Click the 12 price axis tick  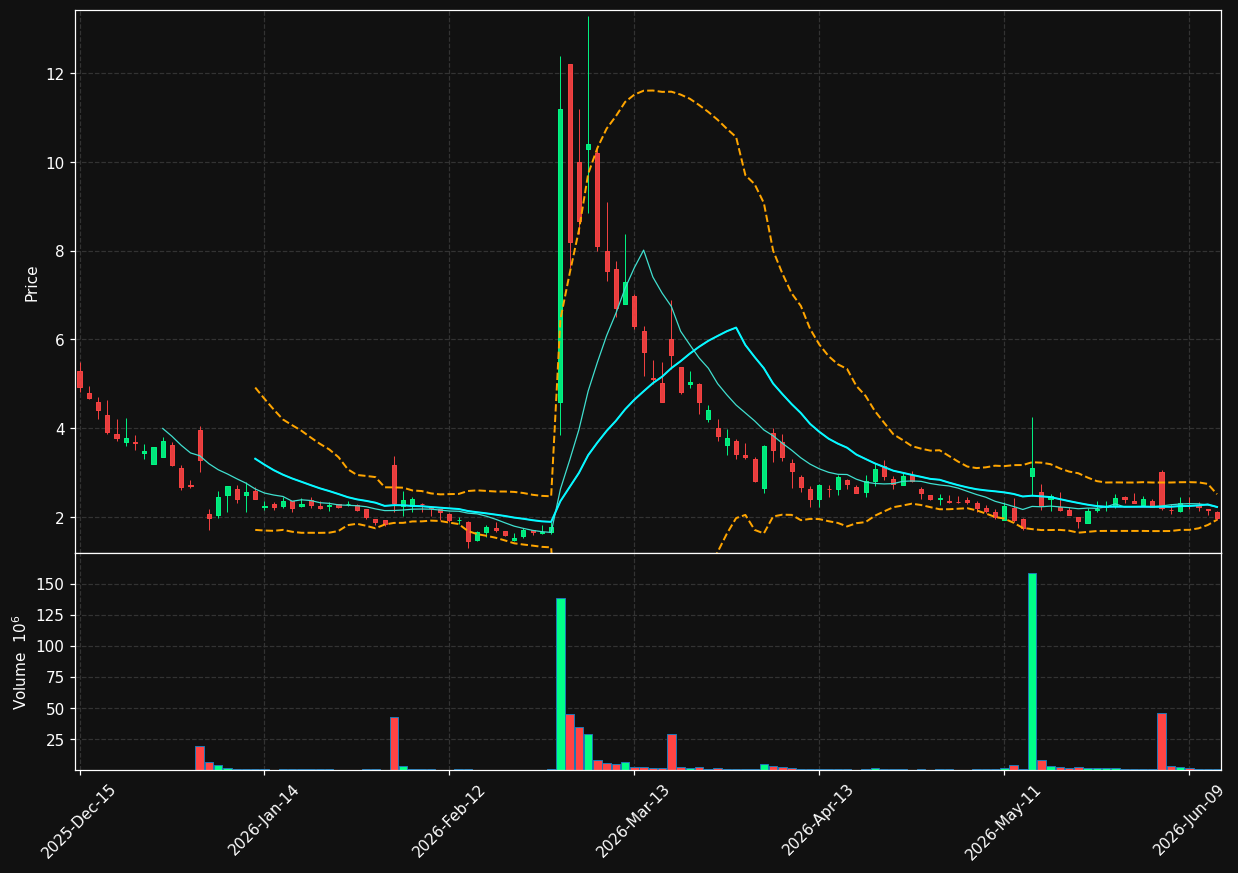(x=54, y=74)
